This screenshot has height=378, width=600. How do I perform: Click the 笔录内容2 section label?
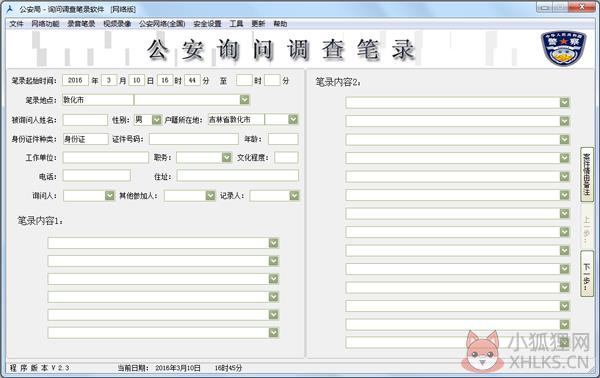(338, 82)
